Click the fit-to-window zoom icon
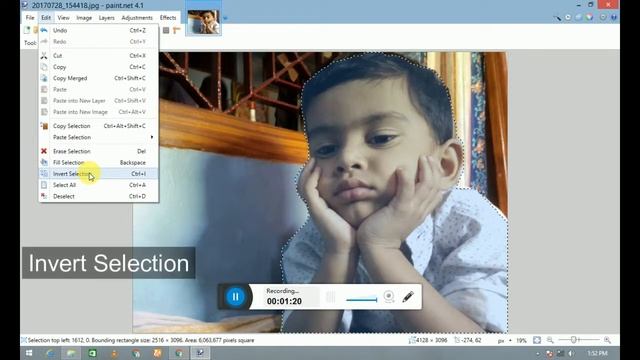The height and width of the screenshot is (360, 640). tap(537, 340)
